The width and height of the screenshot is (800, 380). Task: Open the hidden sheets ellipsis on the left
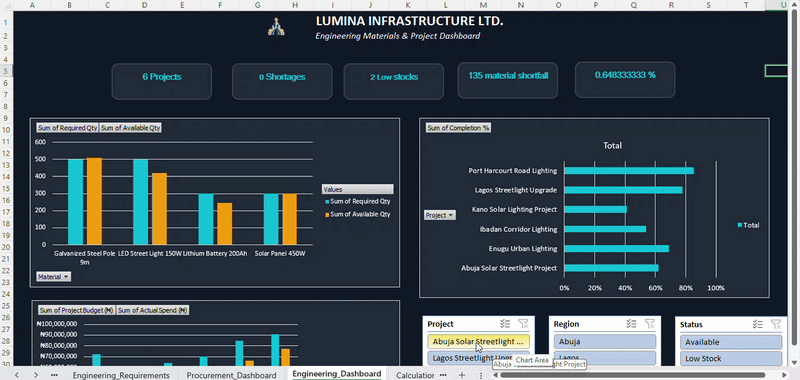click(x=55, y=375)
